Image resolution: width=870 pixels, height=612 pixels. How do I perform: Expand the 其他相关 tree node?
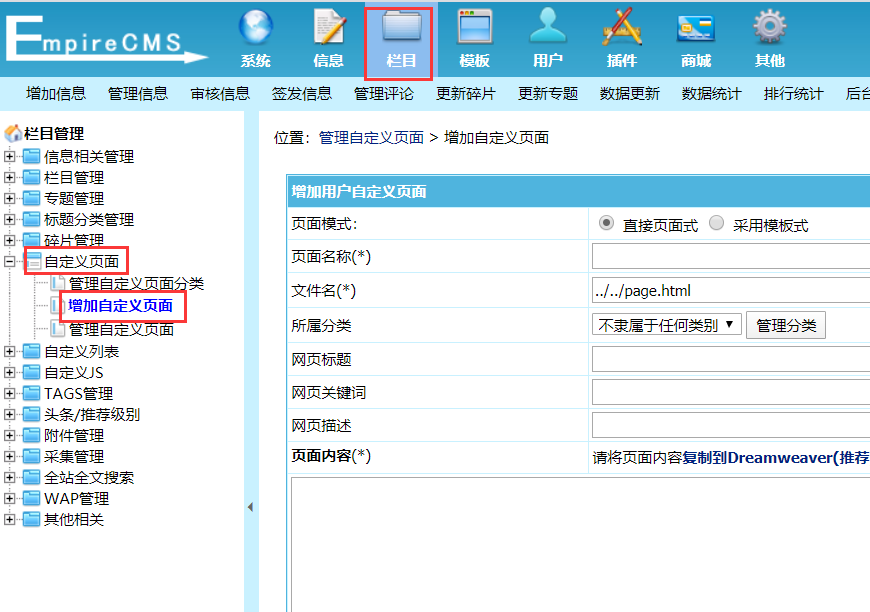pos(9,519)
